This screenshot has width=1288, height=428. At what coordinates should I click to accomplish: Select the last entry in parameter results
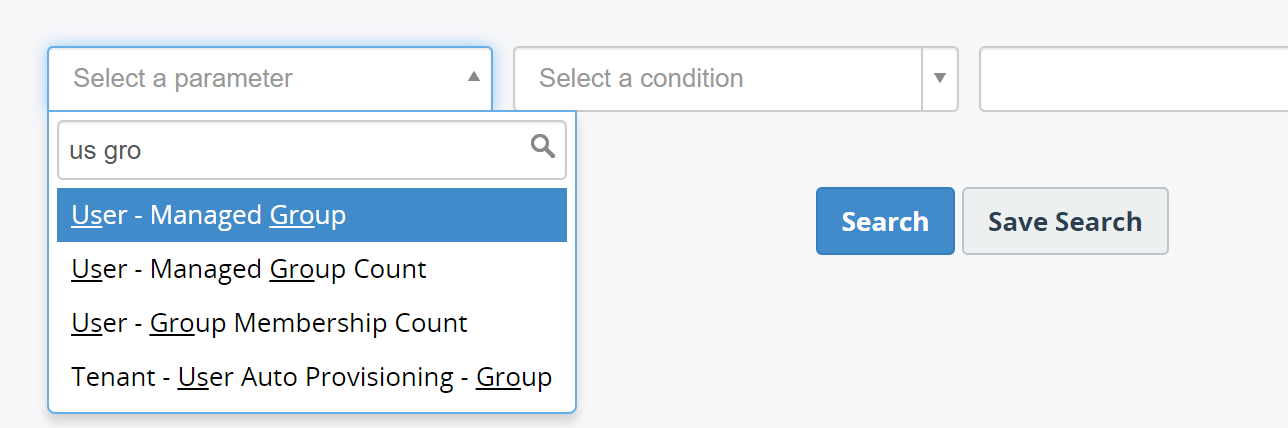pos(312,377)
